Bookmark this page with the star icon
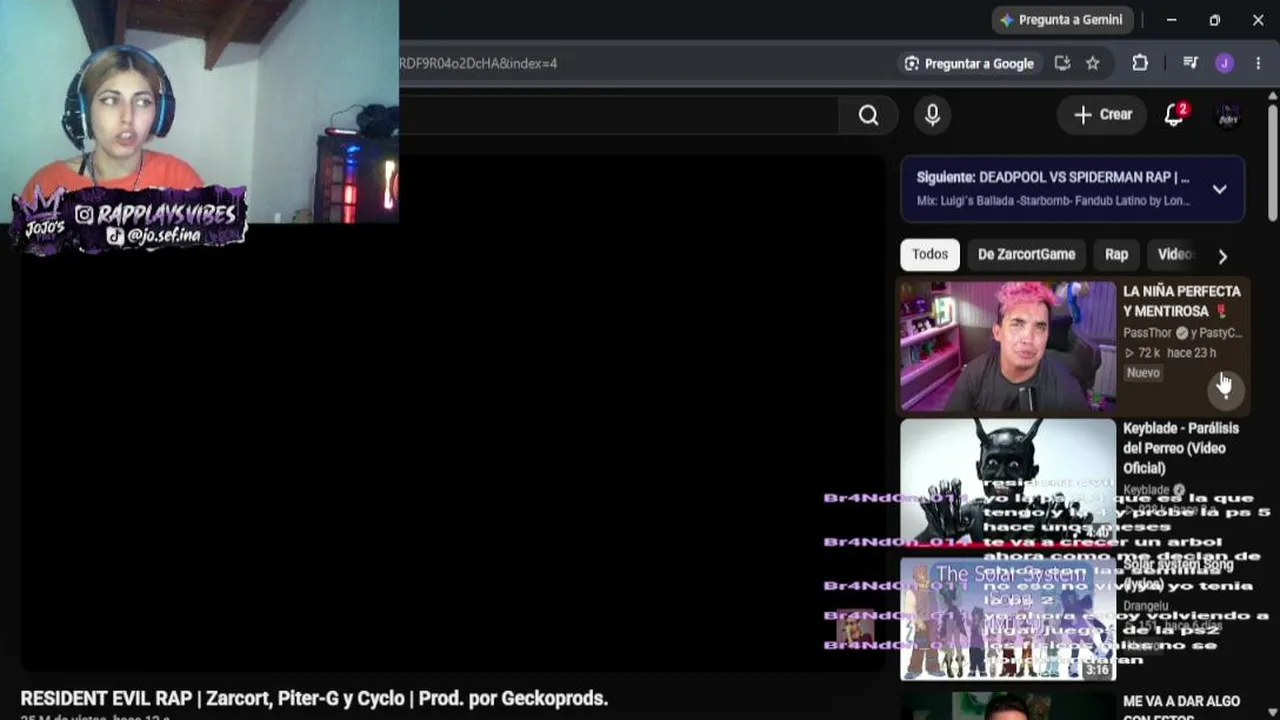 point(1093,63)
